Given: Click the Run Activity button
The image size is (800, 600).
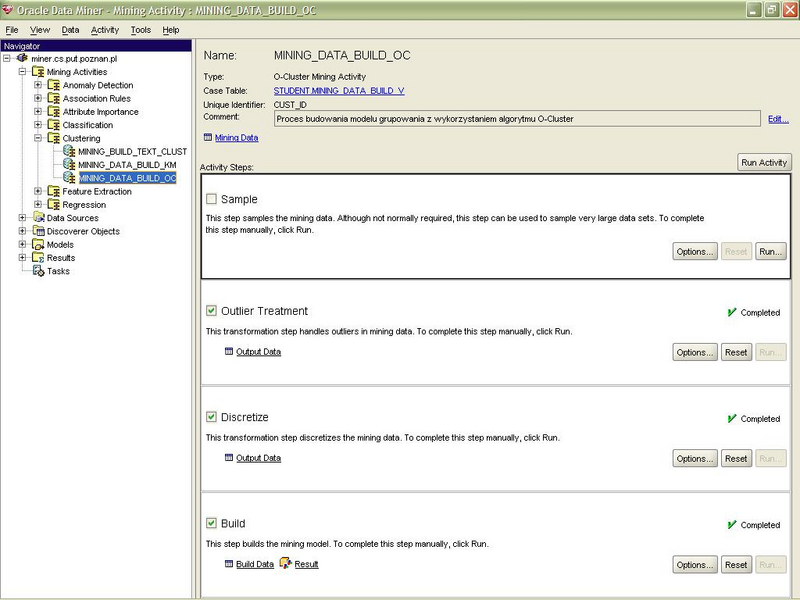Looking at the screenshot, I should pyautogui.click(x=764, y=162).
